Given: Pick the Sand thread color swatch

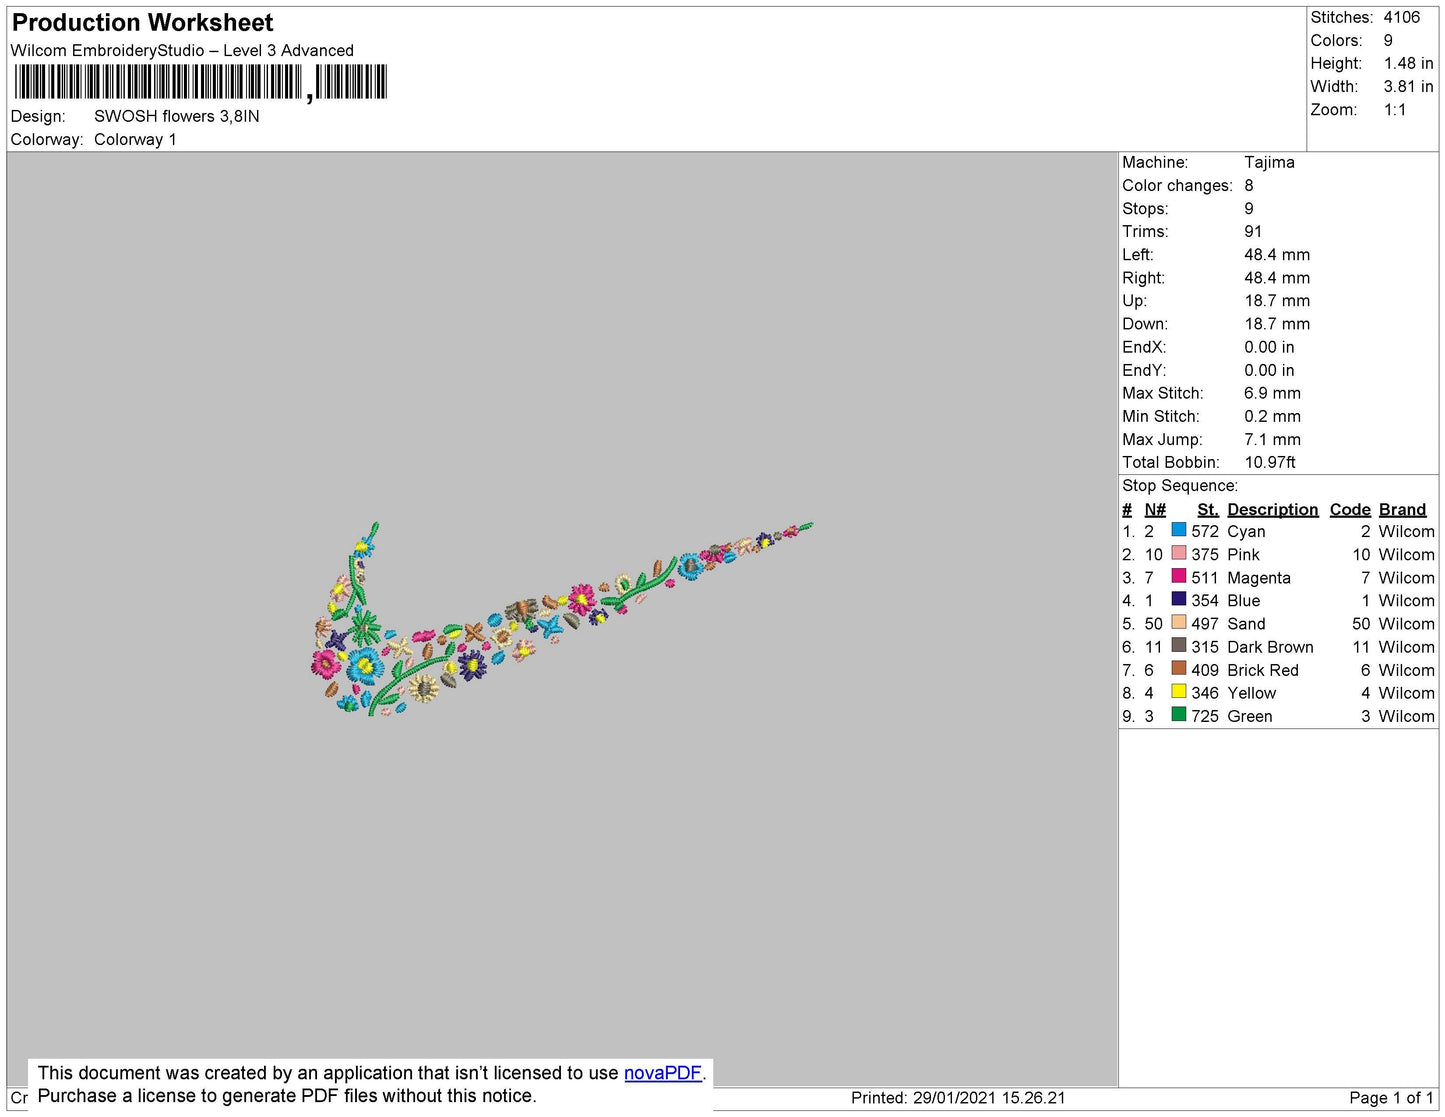Looking at the screenshot, I should pos(1179,622).
